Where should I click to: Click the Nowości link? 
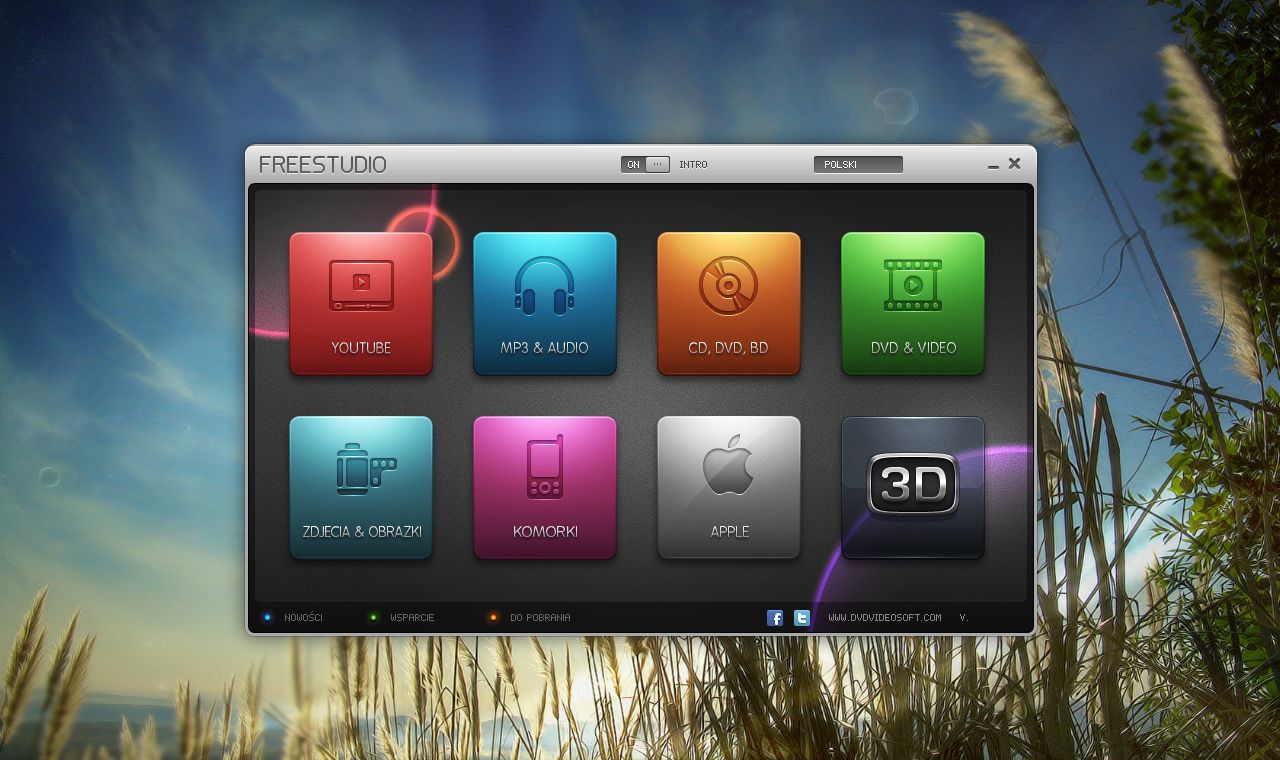pyautogui.click(x=303, y=618)
